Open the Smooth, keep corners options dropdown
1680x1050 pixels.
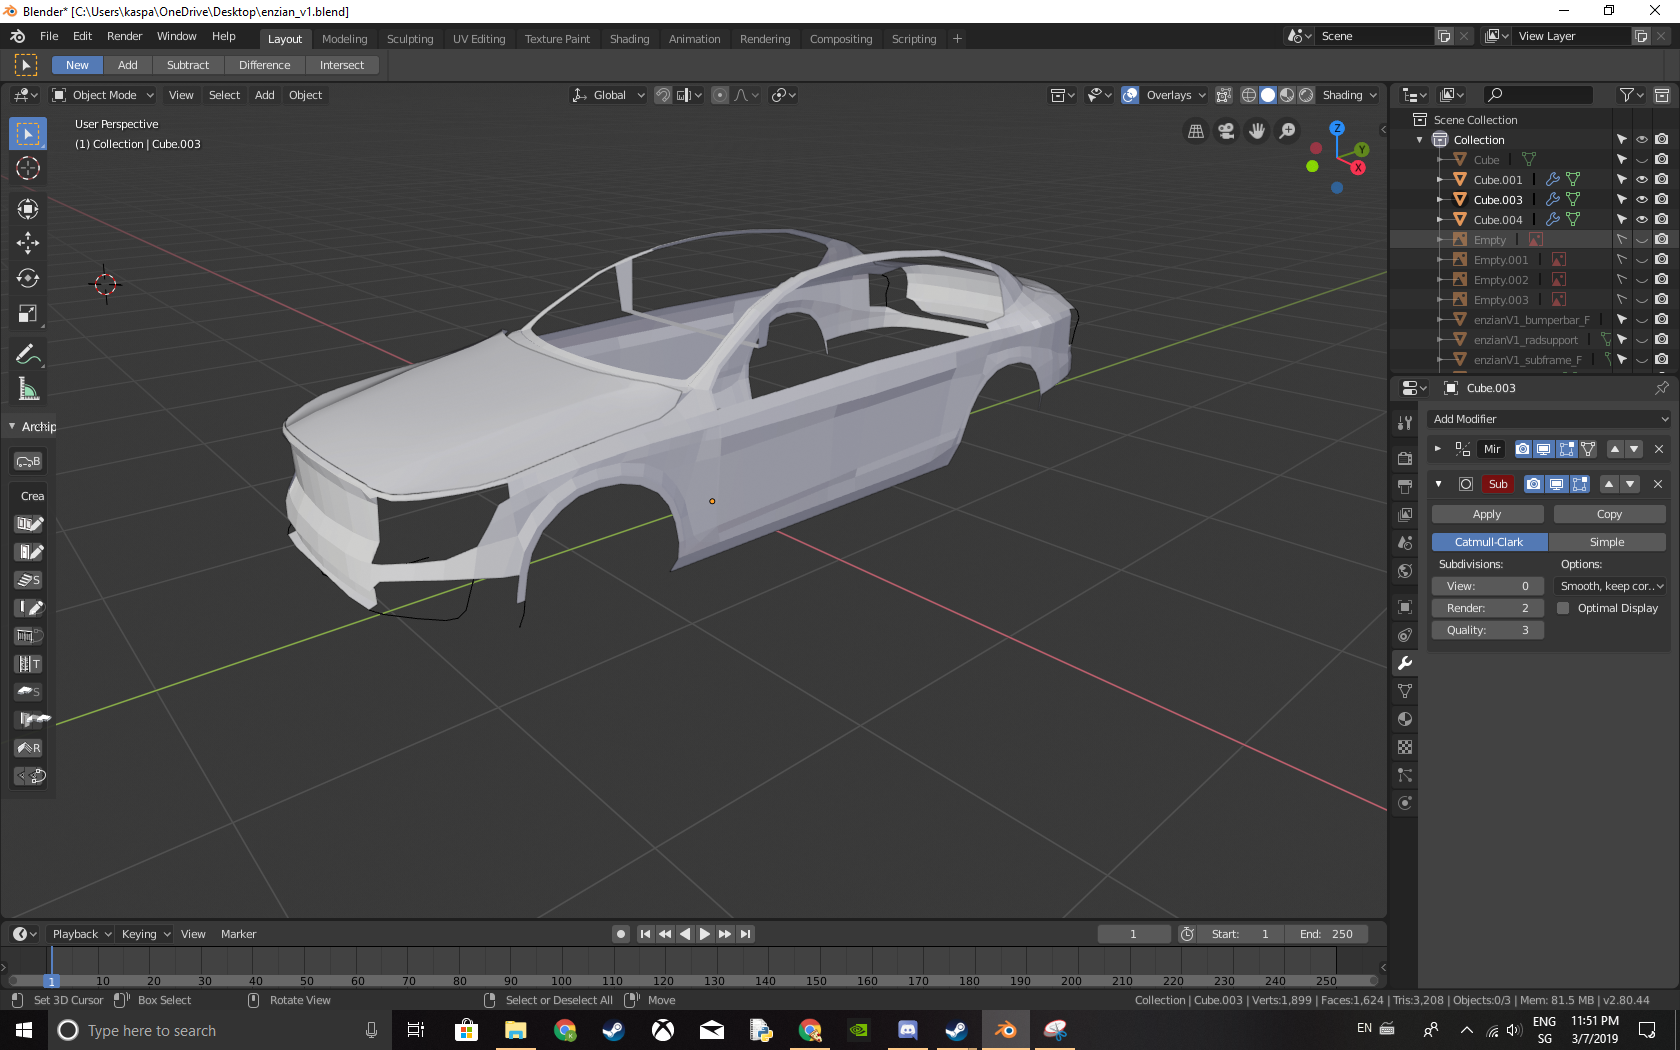tap(1611, 586)
